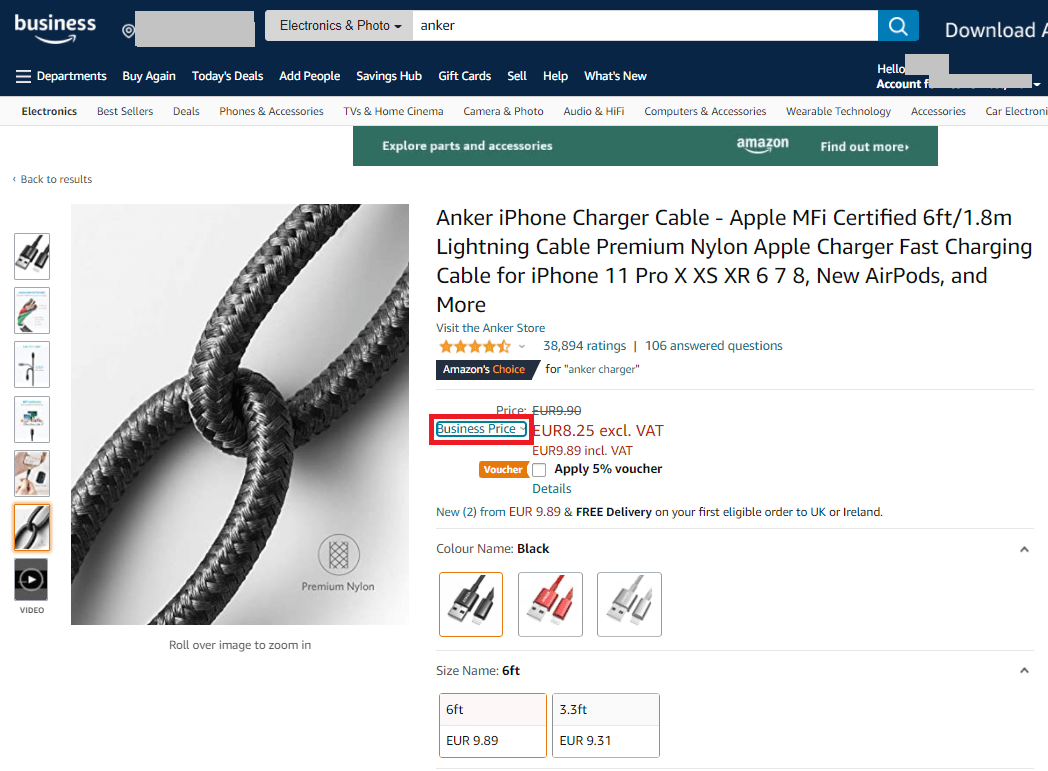Choose the 6ft size option

tap(493, 725)
